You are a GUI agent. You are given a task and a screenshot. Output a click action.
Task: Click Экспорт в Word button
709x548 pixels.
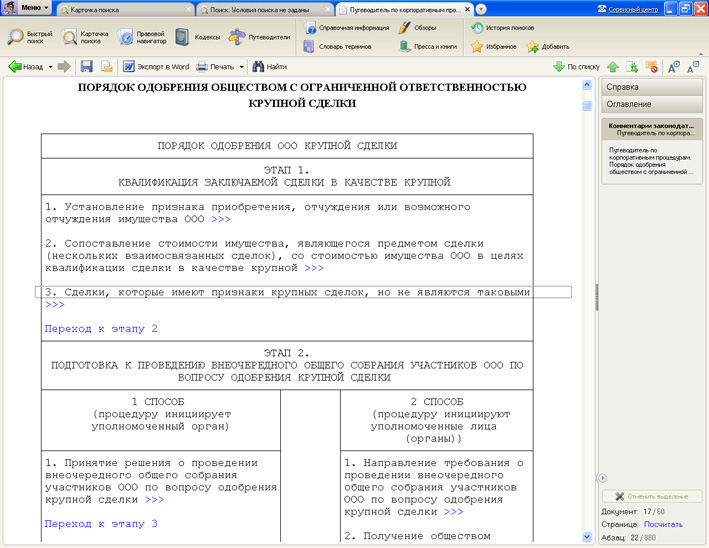[155, 67]
